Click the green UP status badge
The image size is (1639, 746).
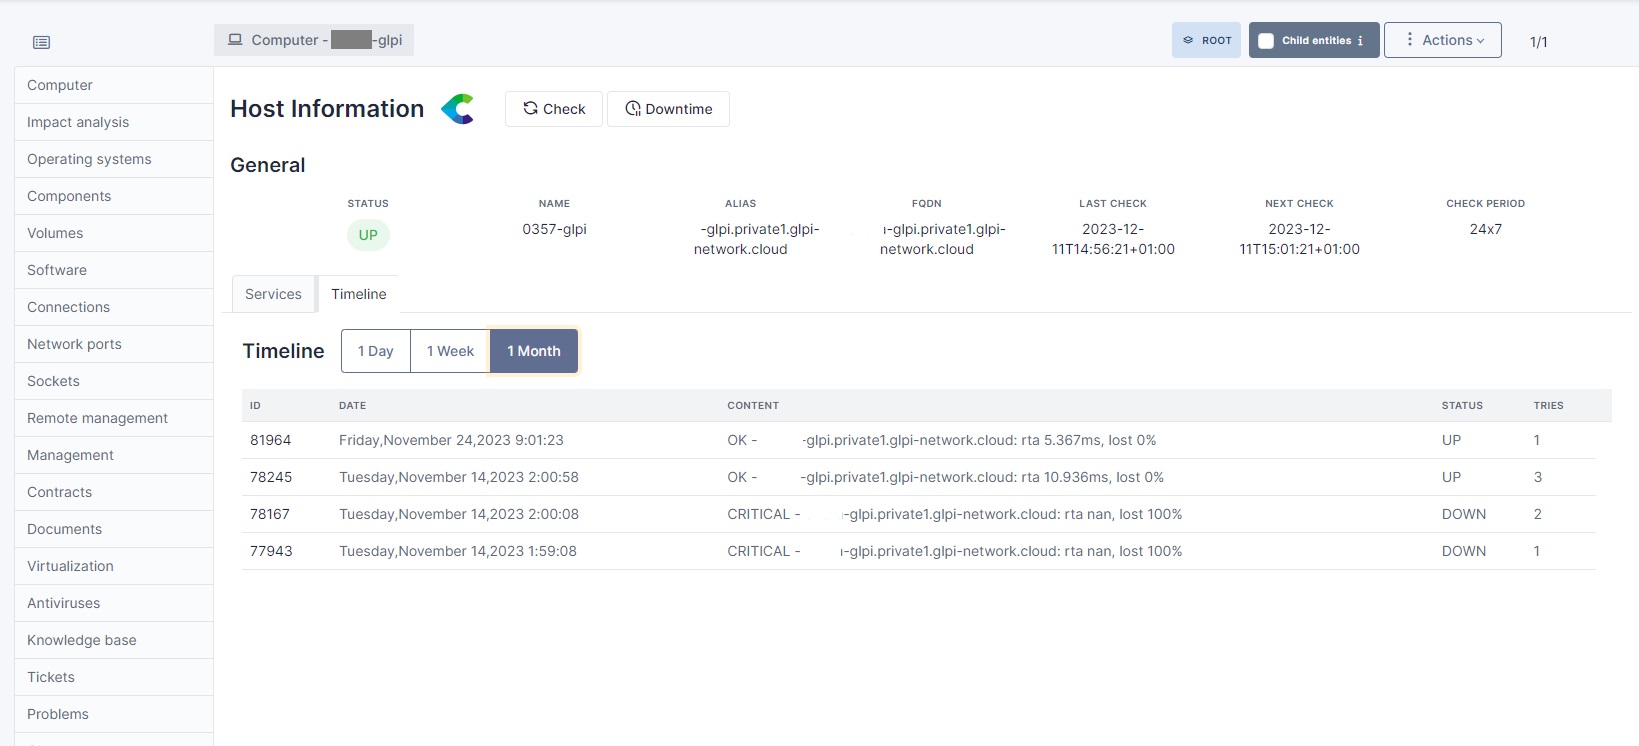[368, 235]
